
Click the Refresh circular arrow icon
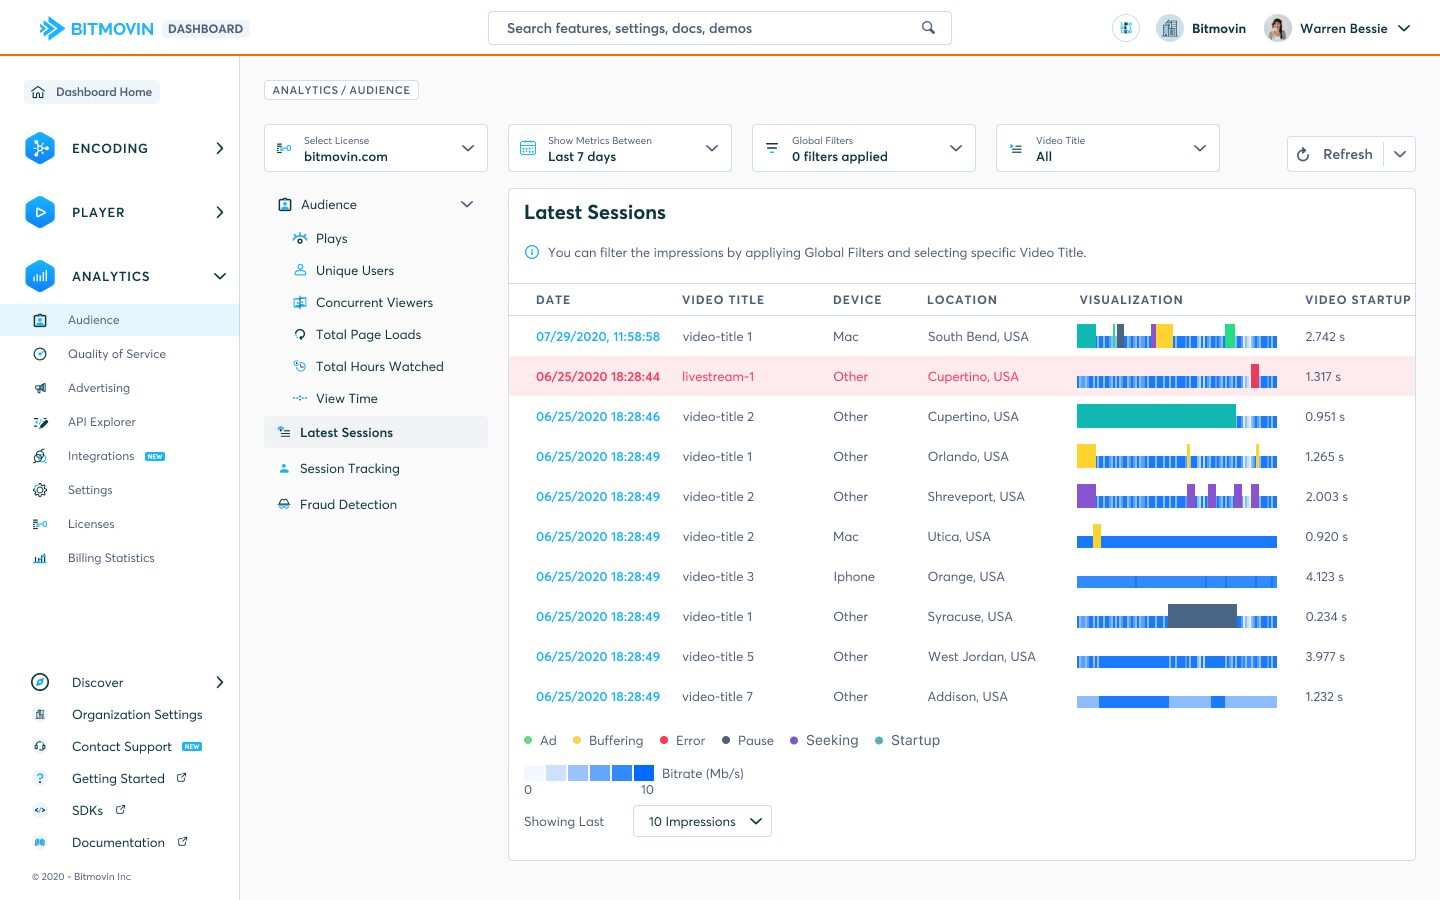[1303, 154]
